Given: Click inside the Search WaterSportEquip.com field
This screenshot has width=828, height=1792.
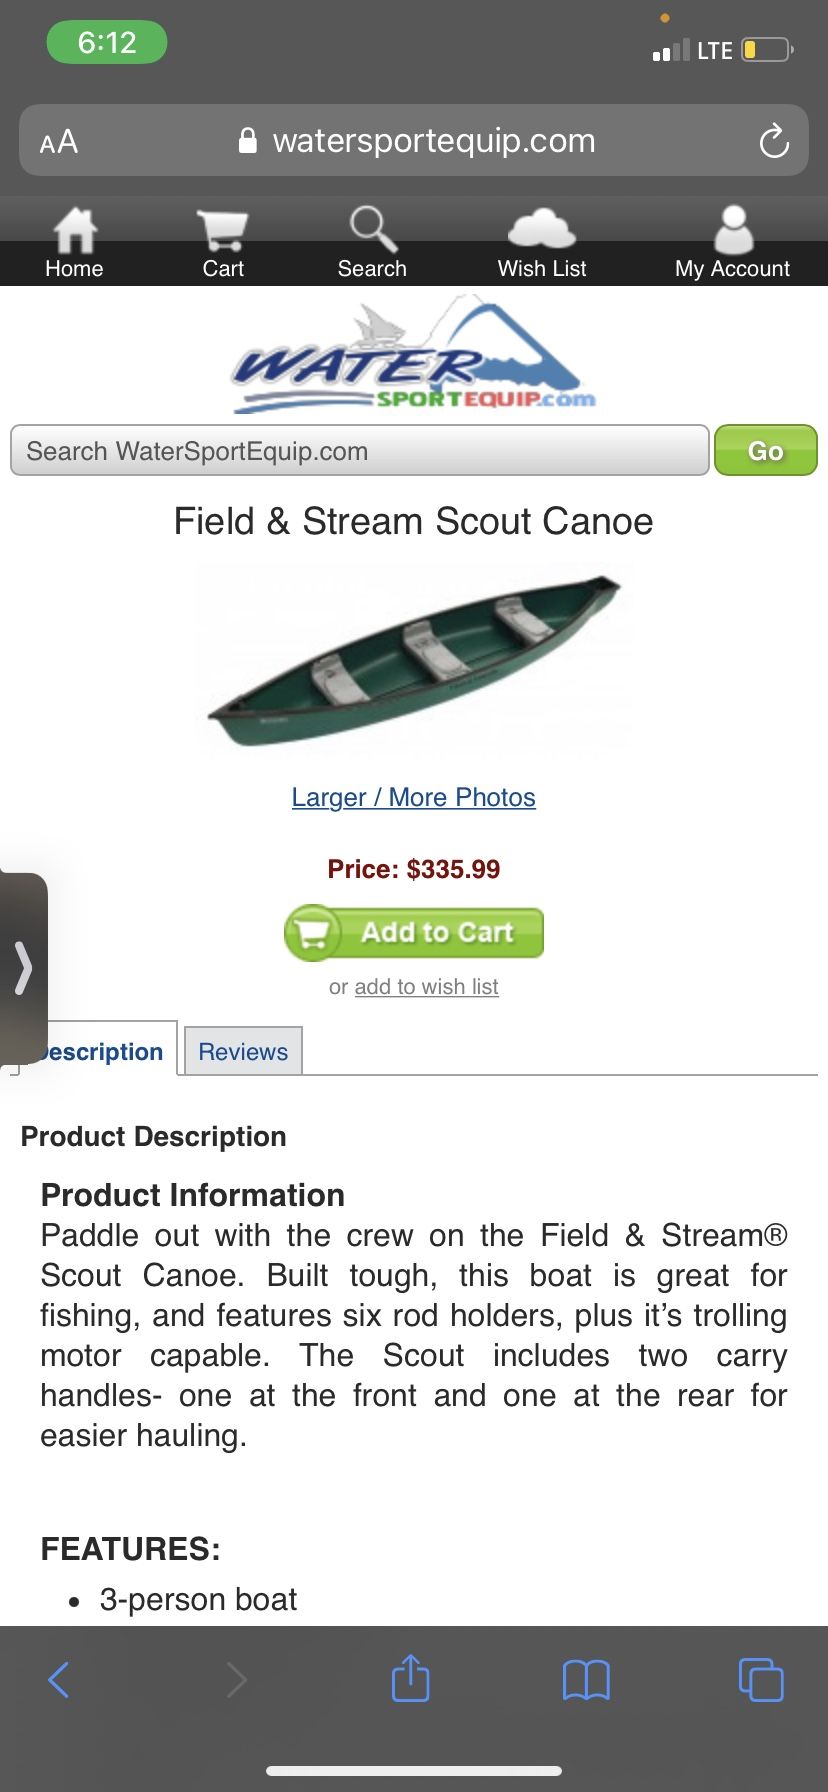Looking at the screenshot, I should pos(360,450).
